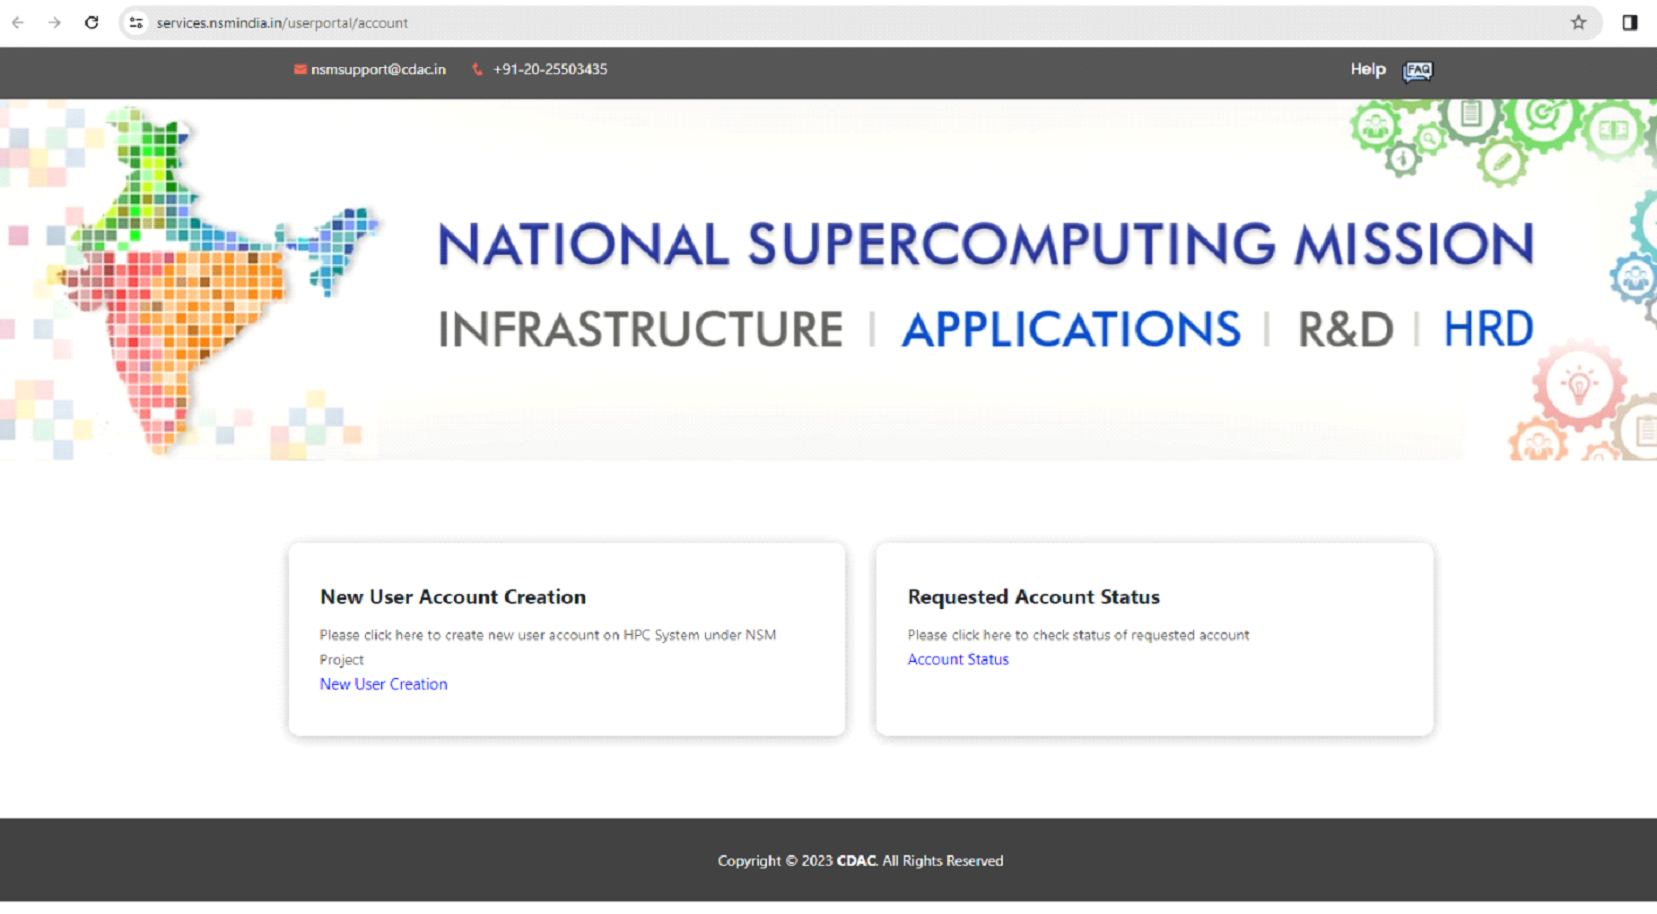Open site information icon in address bar
Image resolution: width=1657 pixels, height=914 pixels.
click(136, 22)
